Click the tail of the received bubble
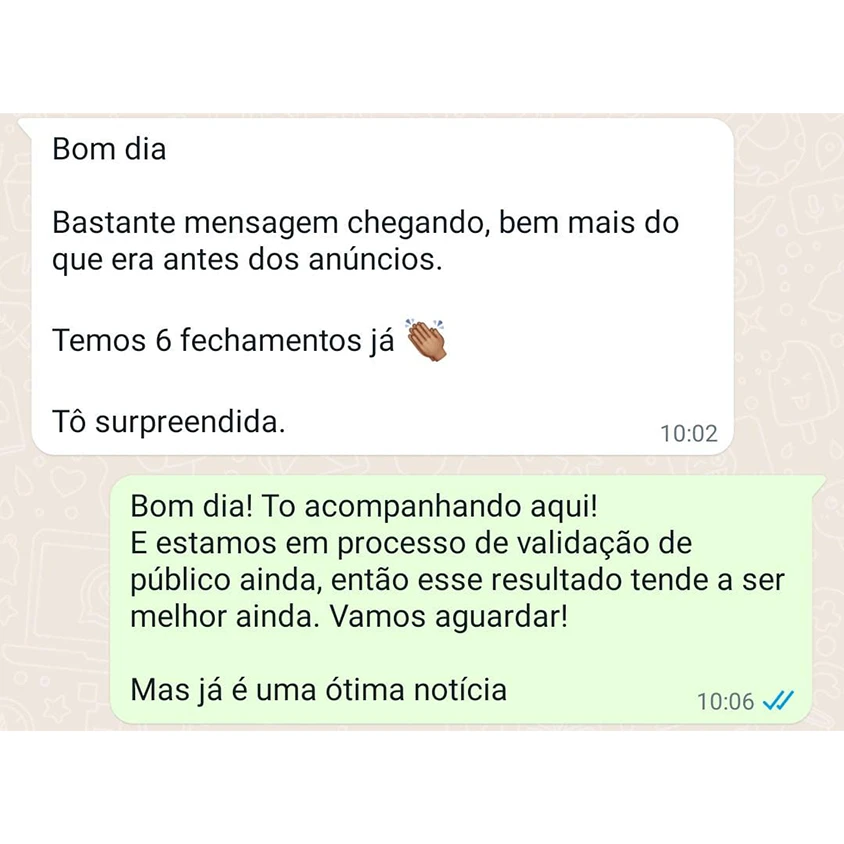844x844 pixels. 25,125
